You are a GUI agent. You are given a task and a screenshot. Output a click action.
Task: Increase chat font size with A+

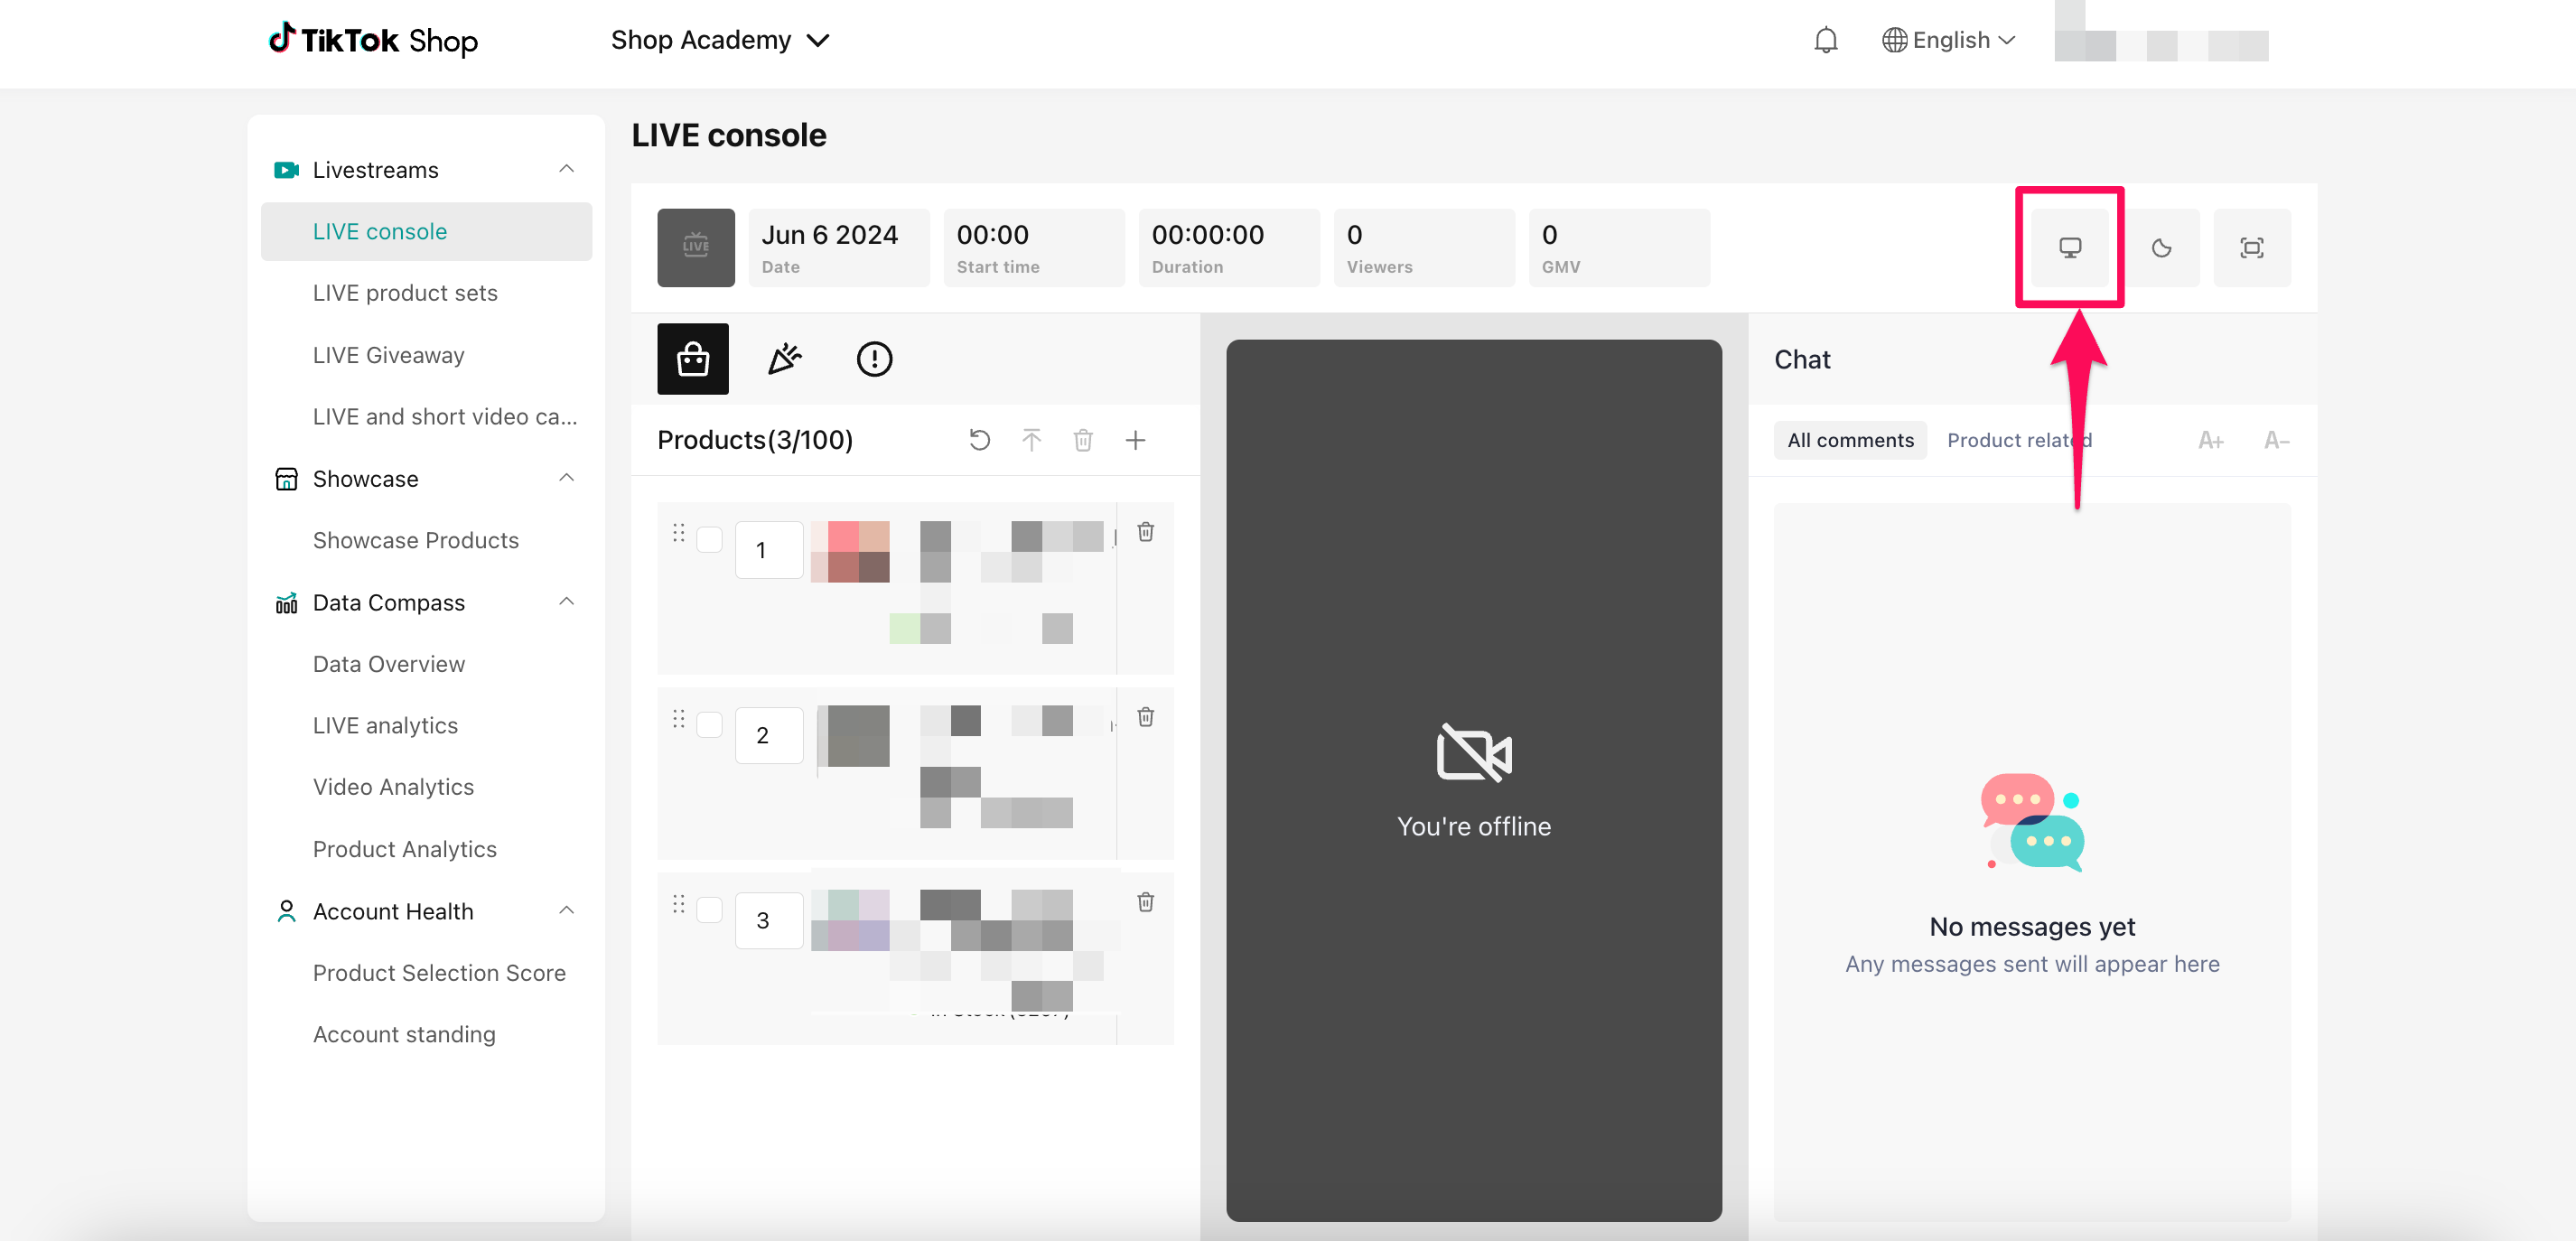point(2210,440)
